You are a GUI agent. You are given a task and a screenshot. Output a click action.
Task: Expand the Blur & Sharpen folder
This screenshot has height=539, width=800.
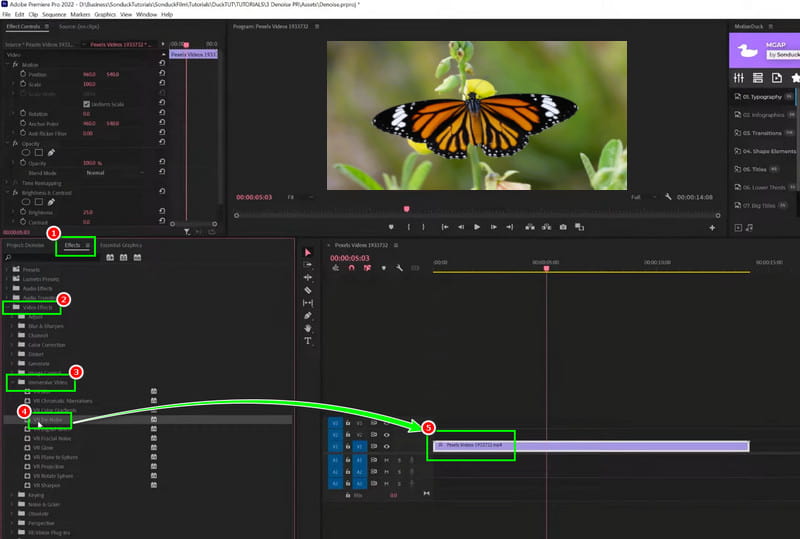click(12, 326)
